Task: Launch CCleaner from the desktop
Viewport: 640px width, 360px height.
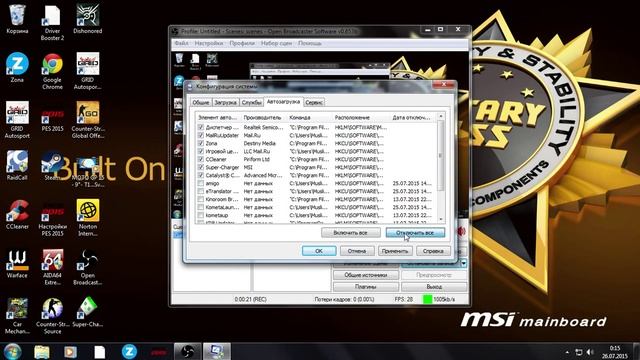Action: pyautogui.click(x=17, y=214)
